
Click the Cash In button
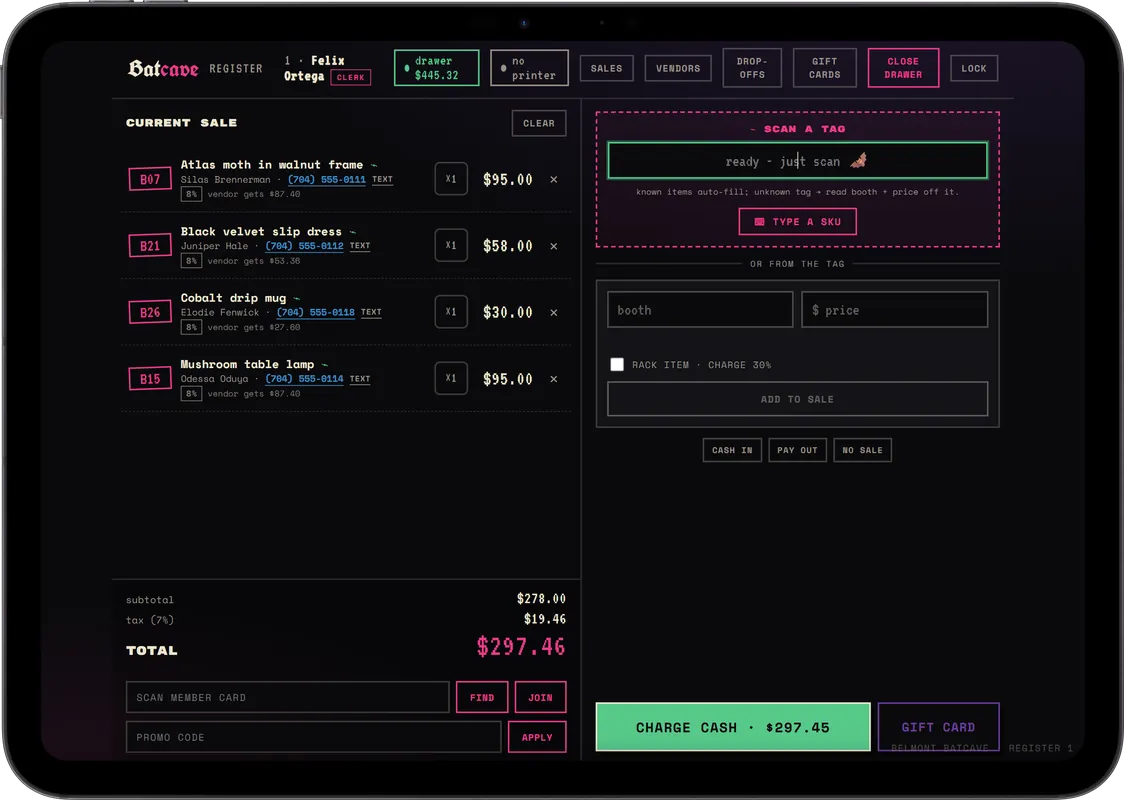tap(732, 450)
